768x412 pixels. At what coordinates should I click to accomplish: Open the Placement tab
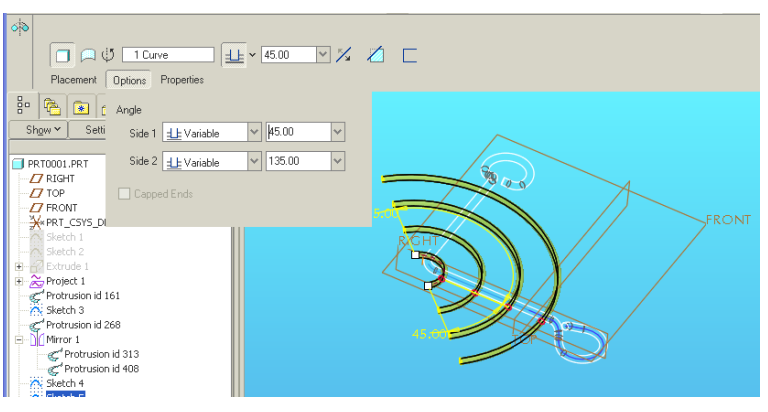(x=74, y=80)
